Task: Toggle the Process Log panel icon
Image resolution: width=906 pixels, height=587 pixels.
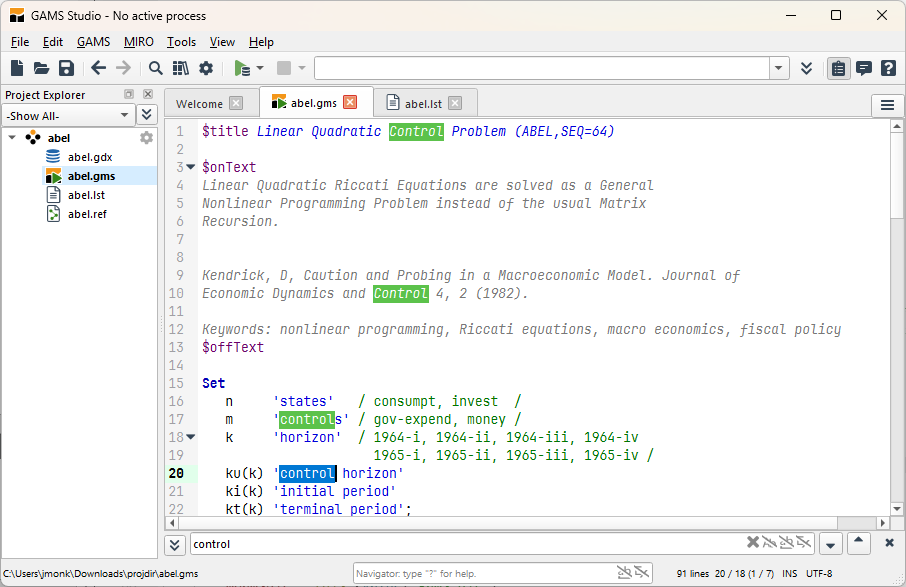Action: click(x=863, y=68)
